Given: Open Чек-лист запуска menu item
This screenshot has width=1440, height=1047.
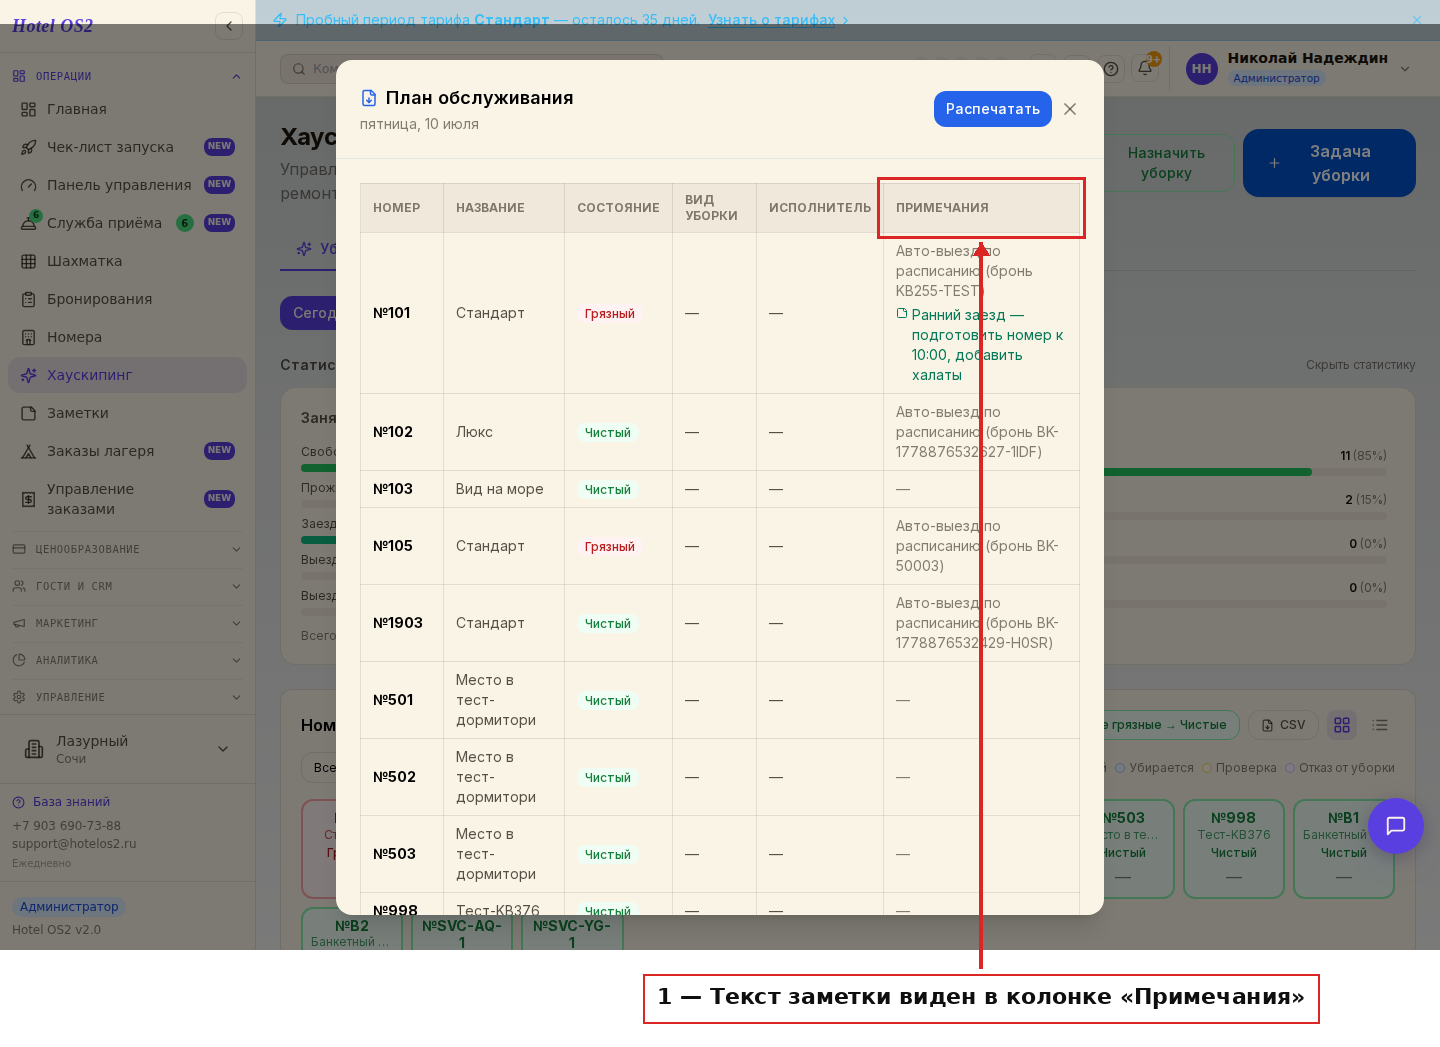Looking at the screenshot, I should [127, 147].
